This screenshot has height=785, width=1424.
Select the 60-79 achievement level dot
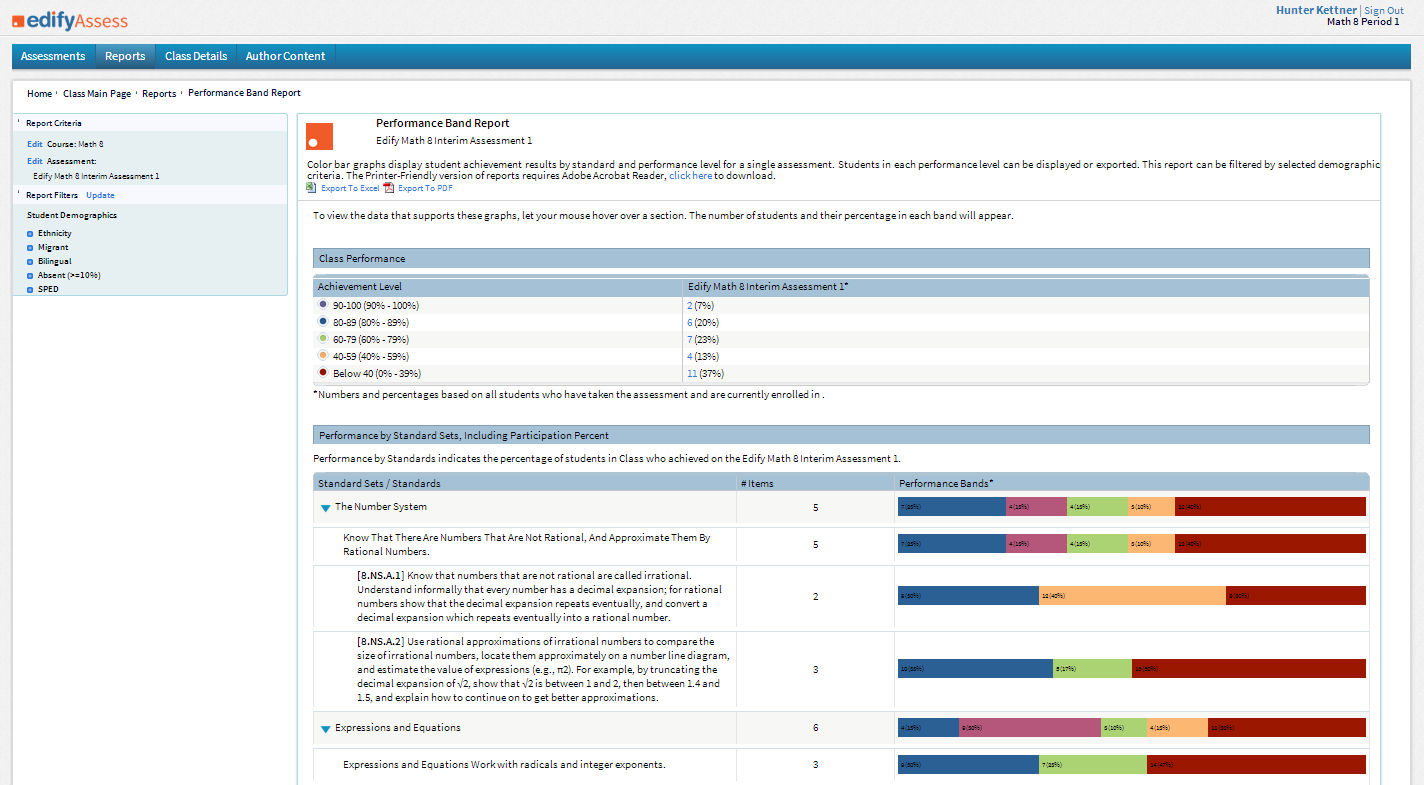pyautogui.click(x=323, y=339)
